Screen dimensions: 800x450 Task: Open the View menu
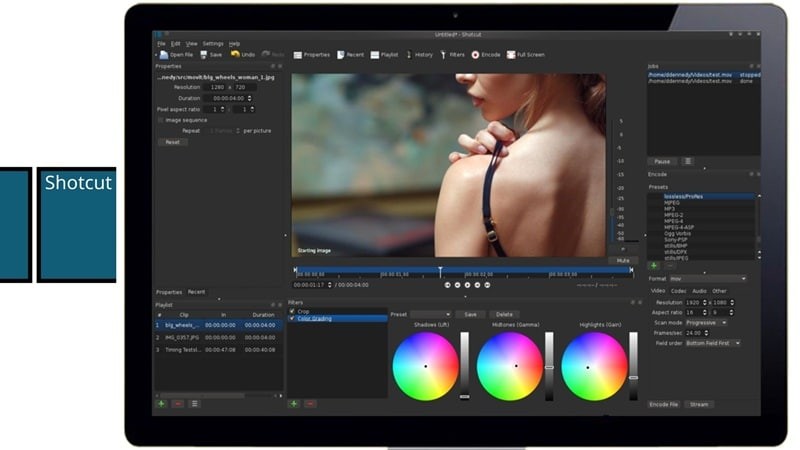191,44
